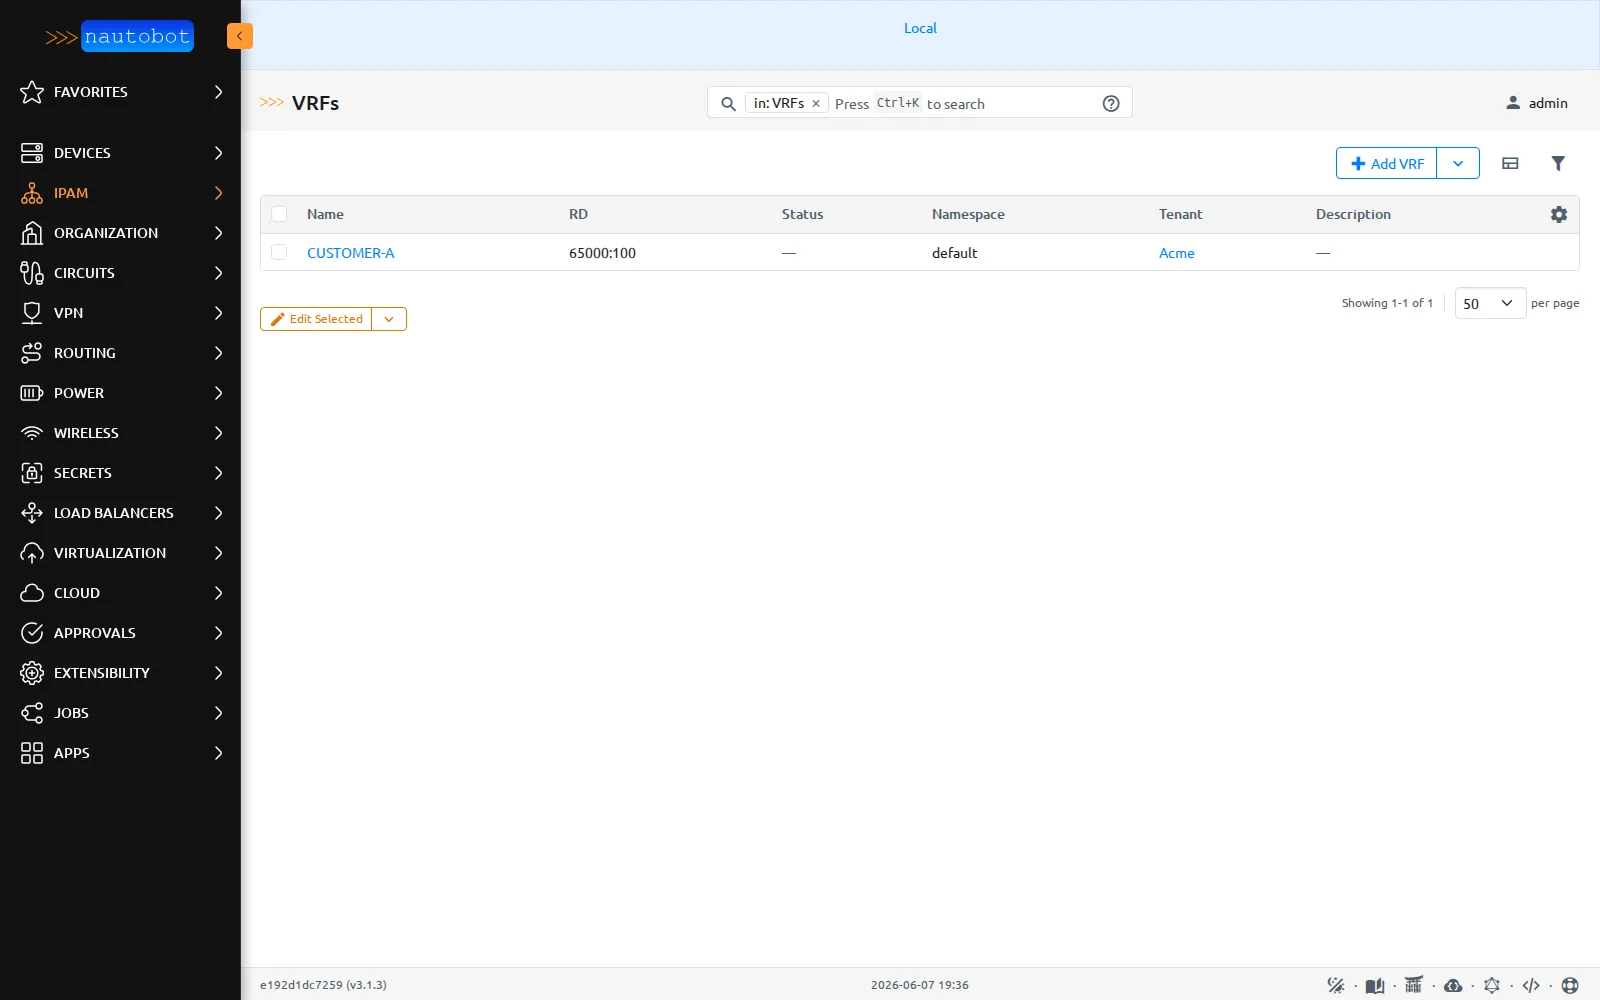Click the torii gate footer icon
This screenshot has width=1600, height=1000.
[1413, 985]
